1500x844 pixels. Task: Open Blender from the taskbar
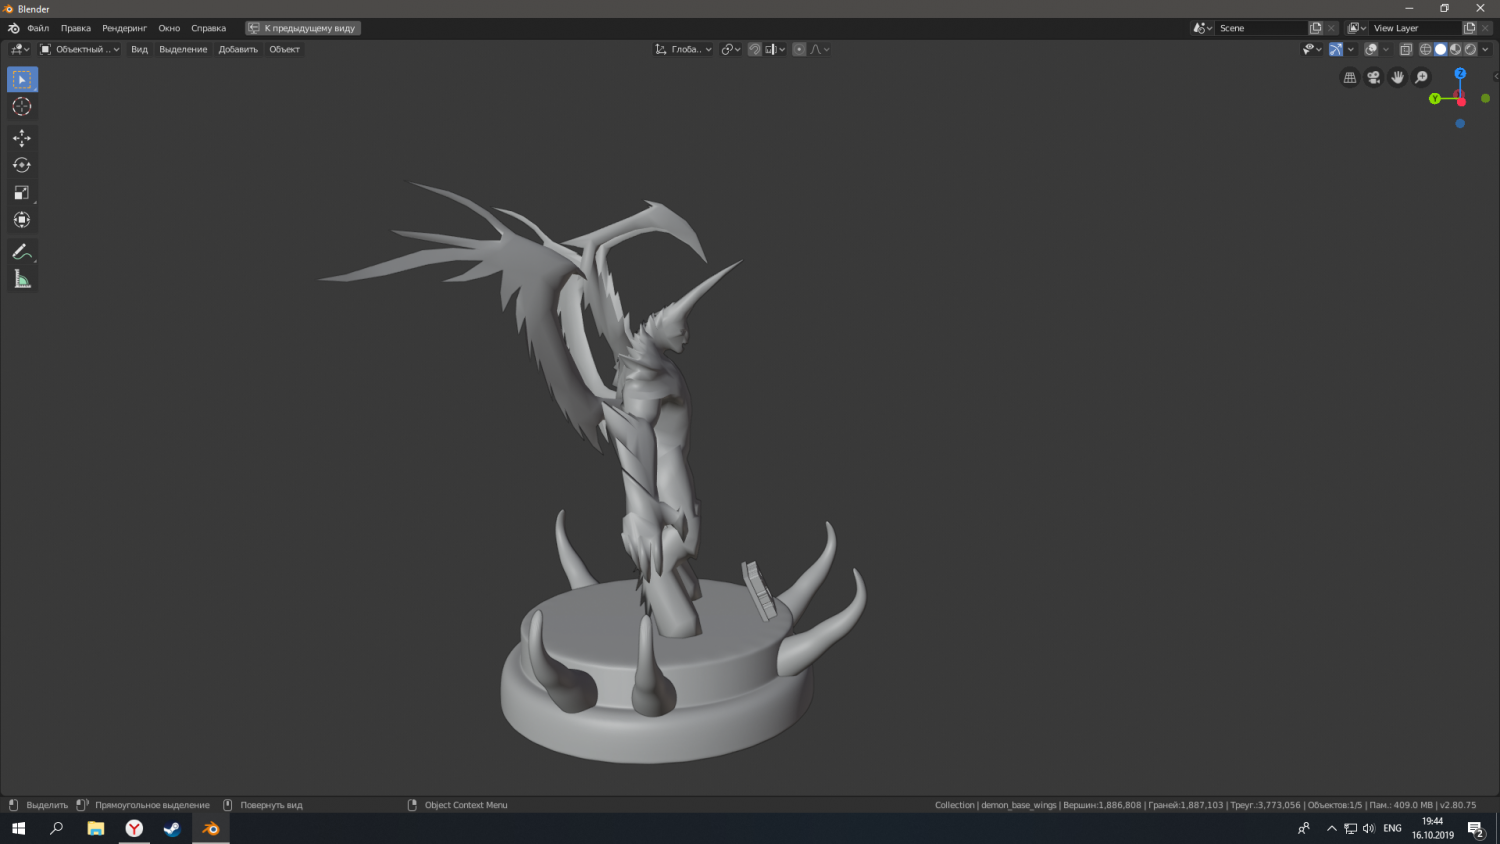pos(210,828)
